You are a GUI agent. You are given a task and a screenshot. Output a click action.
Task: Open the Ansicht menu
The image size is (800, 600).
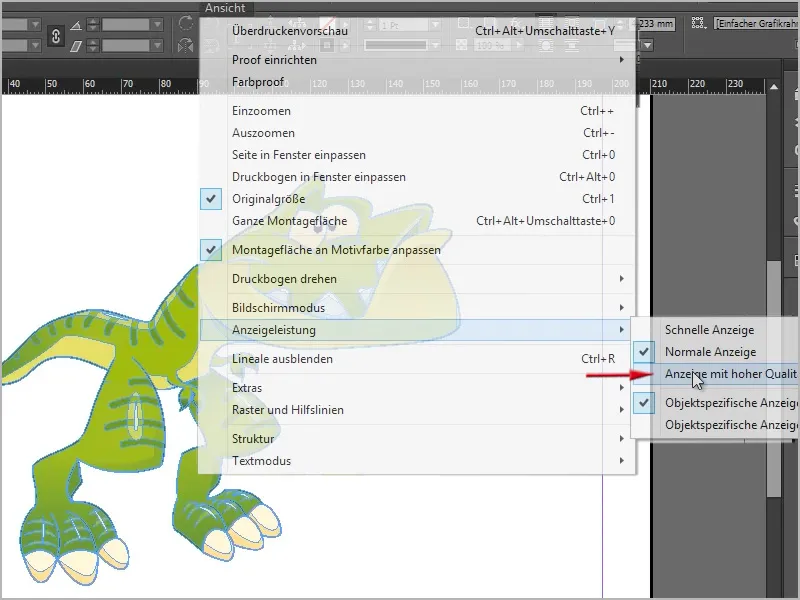pyautogui.click(x=225, y=8)
